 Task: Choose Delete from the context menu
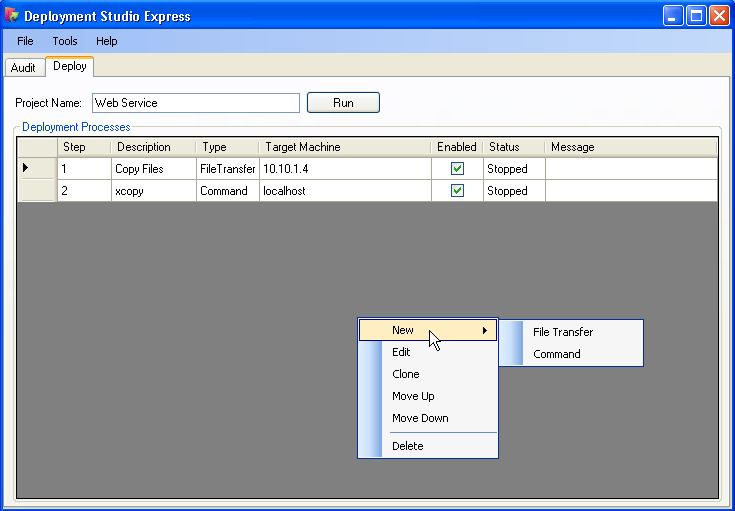tap(408, 446)
